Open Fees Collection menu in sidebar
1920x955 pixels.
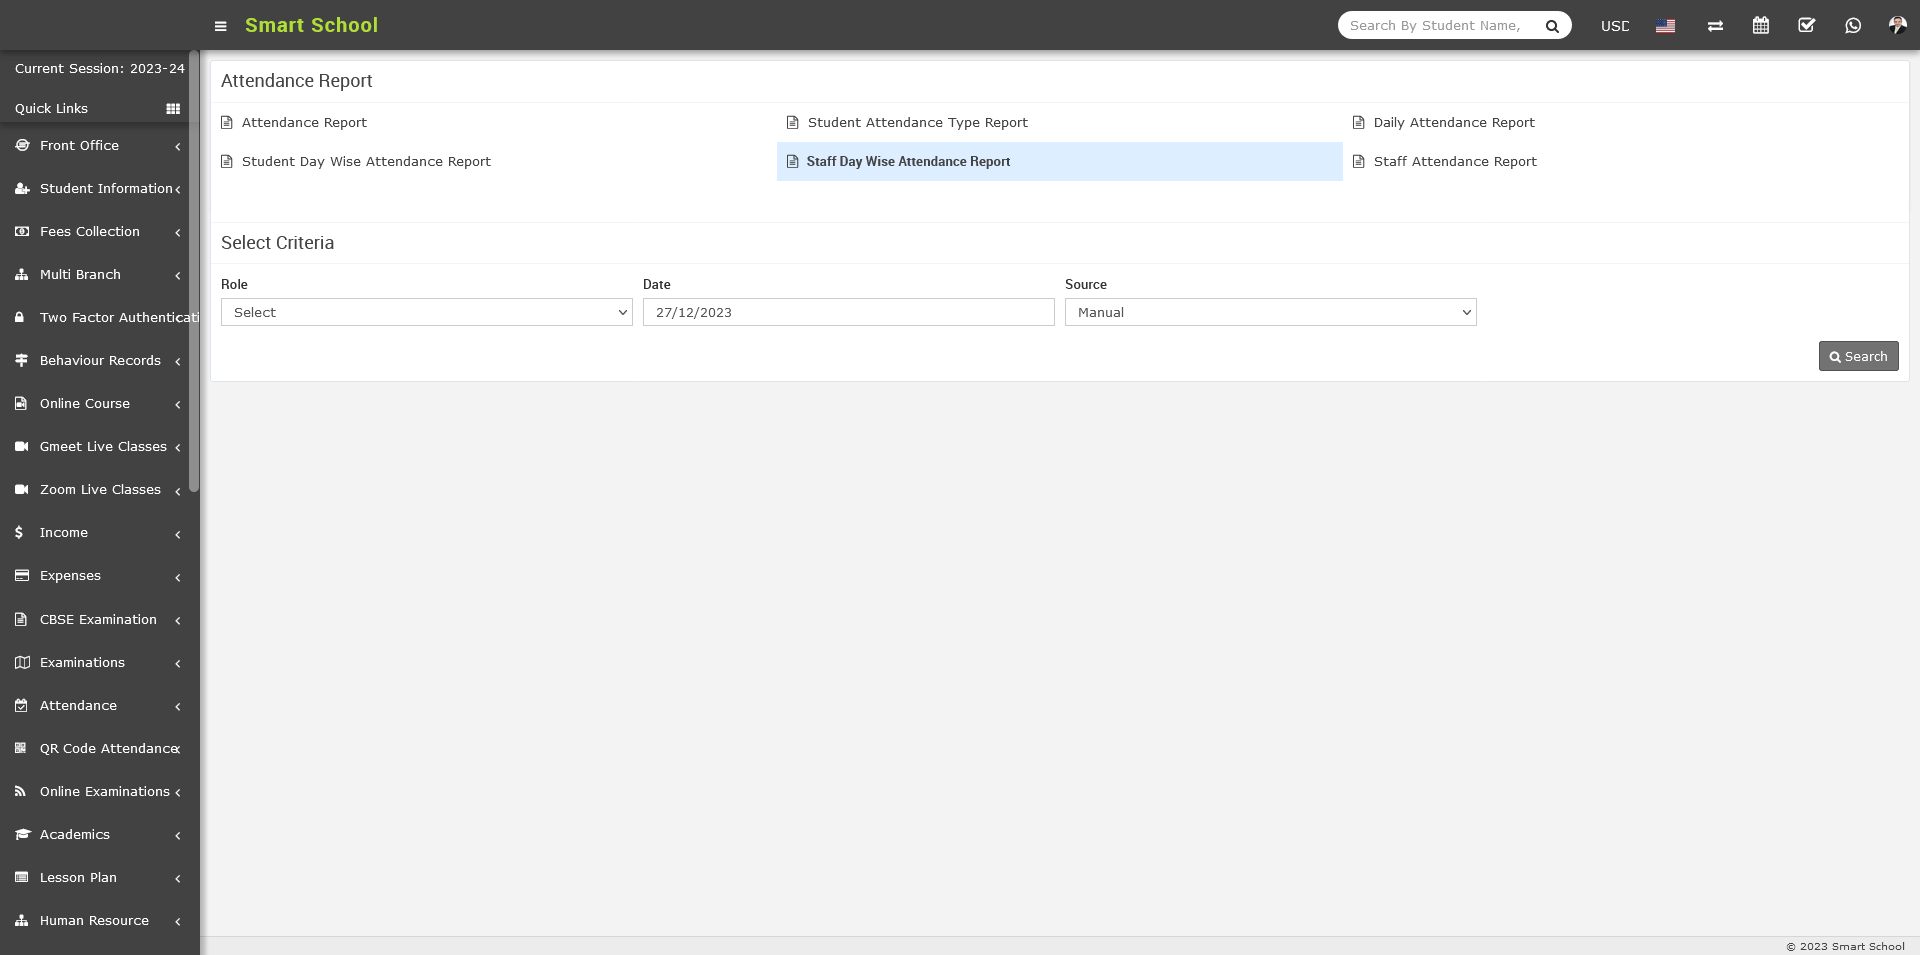(90, 232)
